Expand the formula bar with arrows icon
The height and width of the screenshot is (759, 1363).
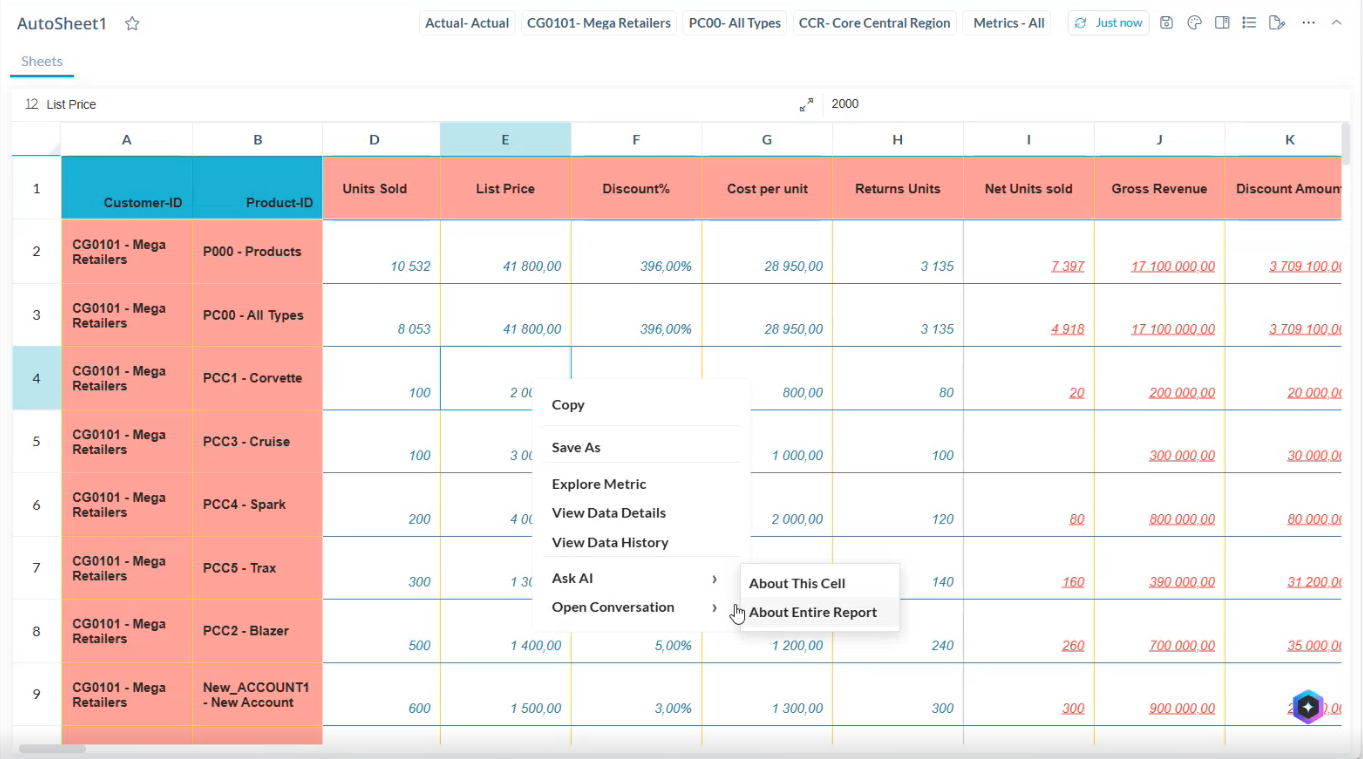pyautogui.click(x=806, y=104)
